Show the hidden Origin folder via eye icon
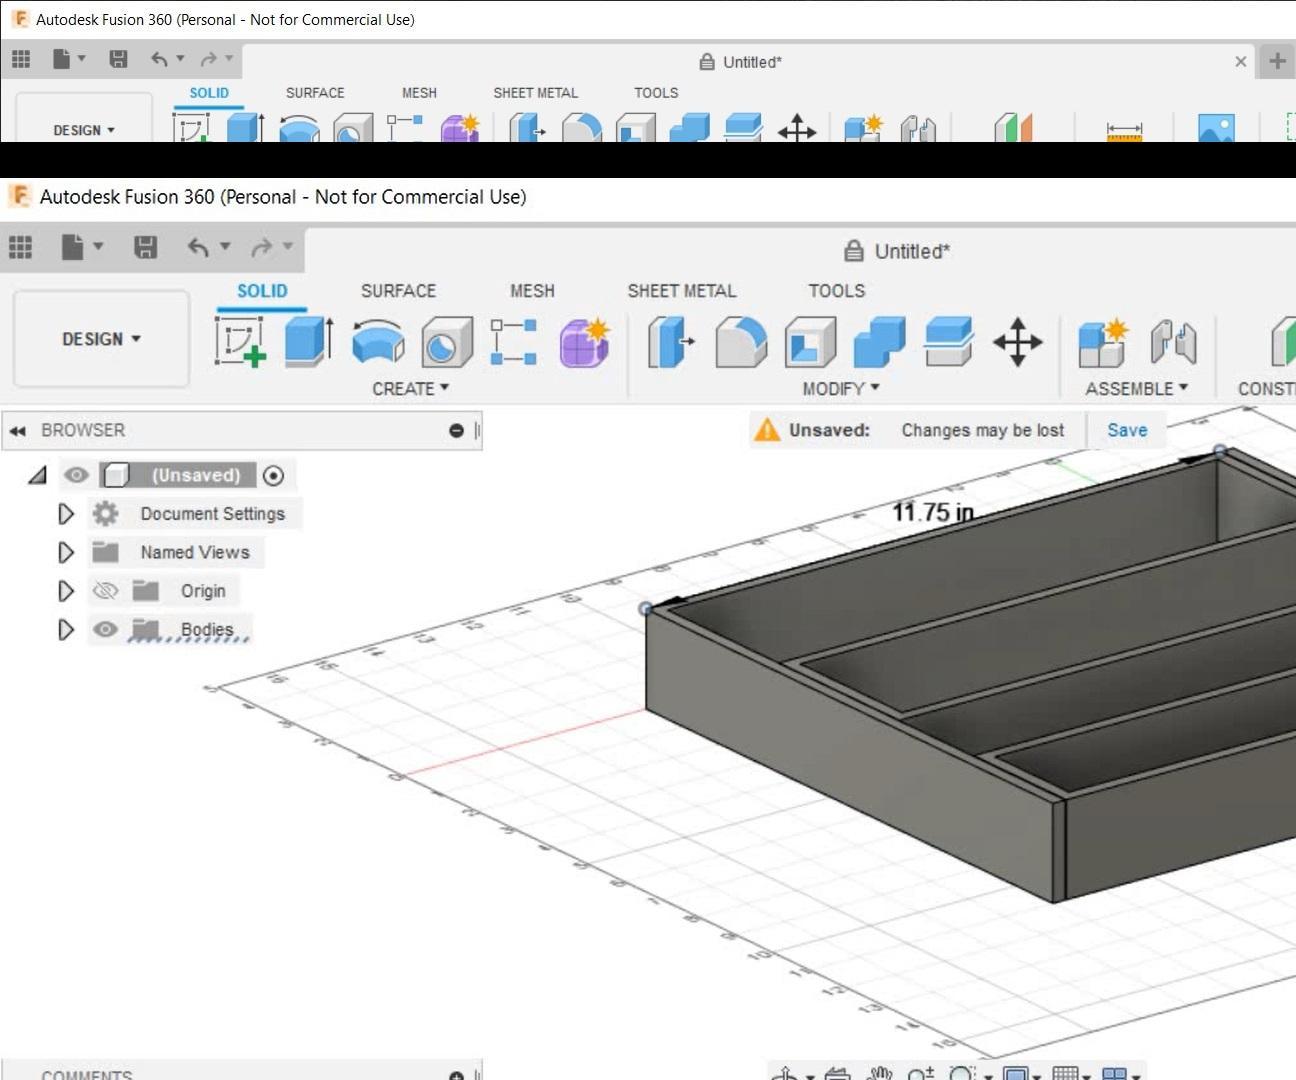Screen dimensions: 1296x1080 tap(105, 591)
